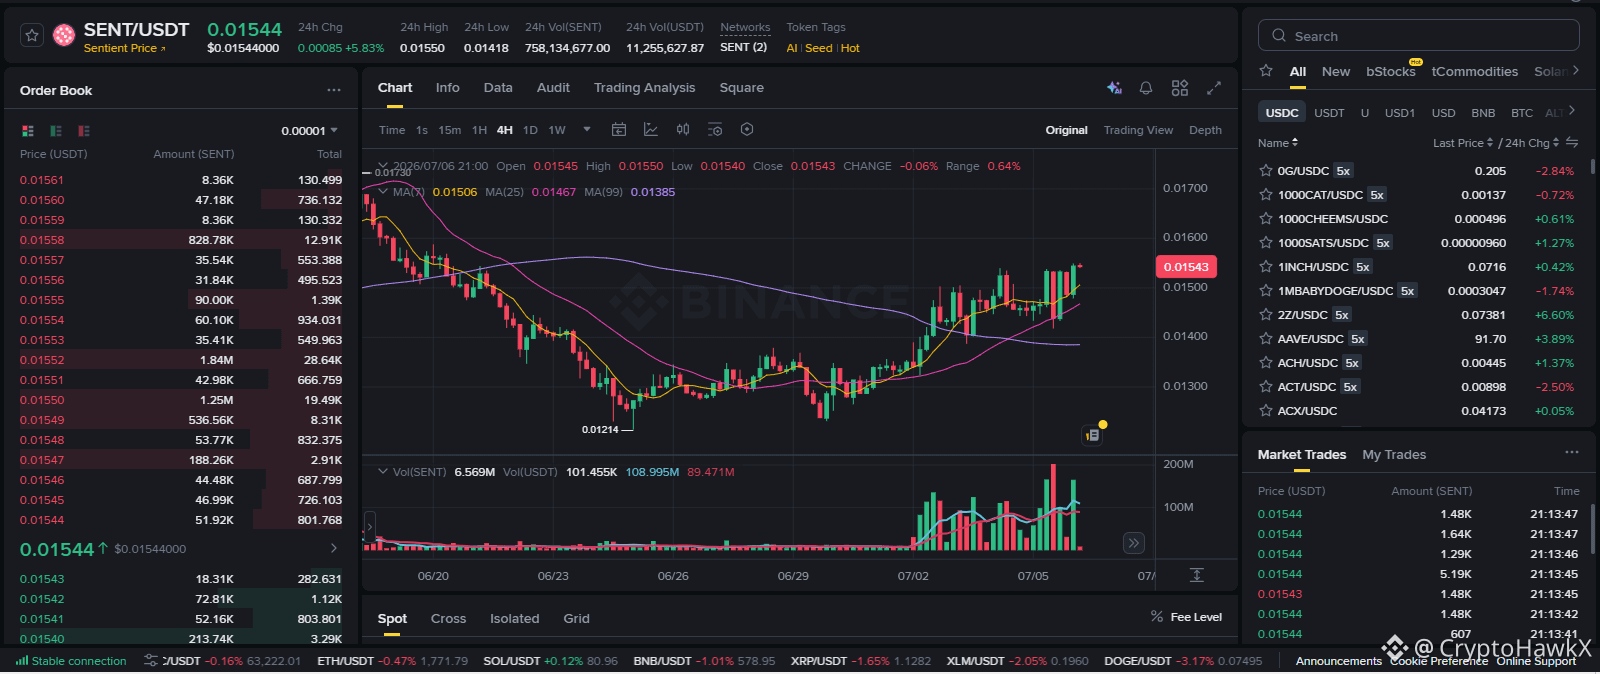Screen dimensions: 1600x674
Task: Sort the pairs list by Last Price
Action: (x=1462, y=143)
